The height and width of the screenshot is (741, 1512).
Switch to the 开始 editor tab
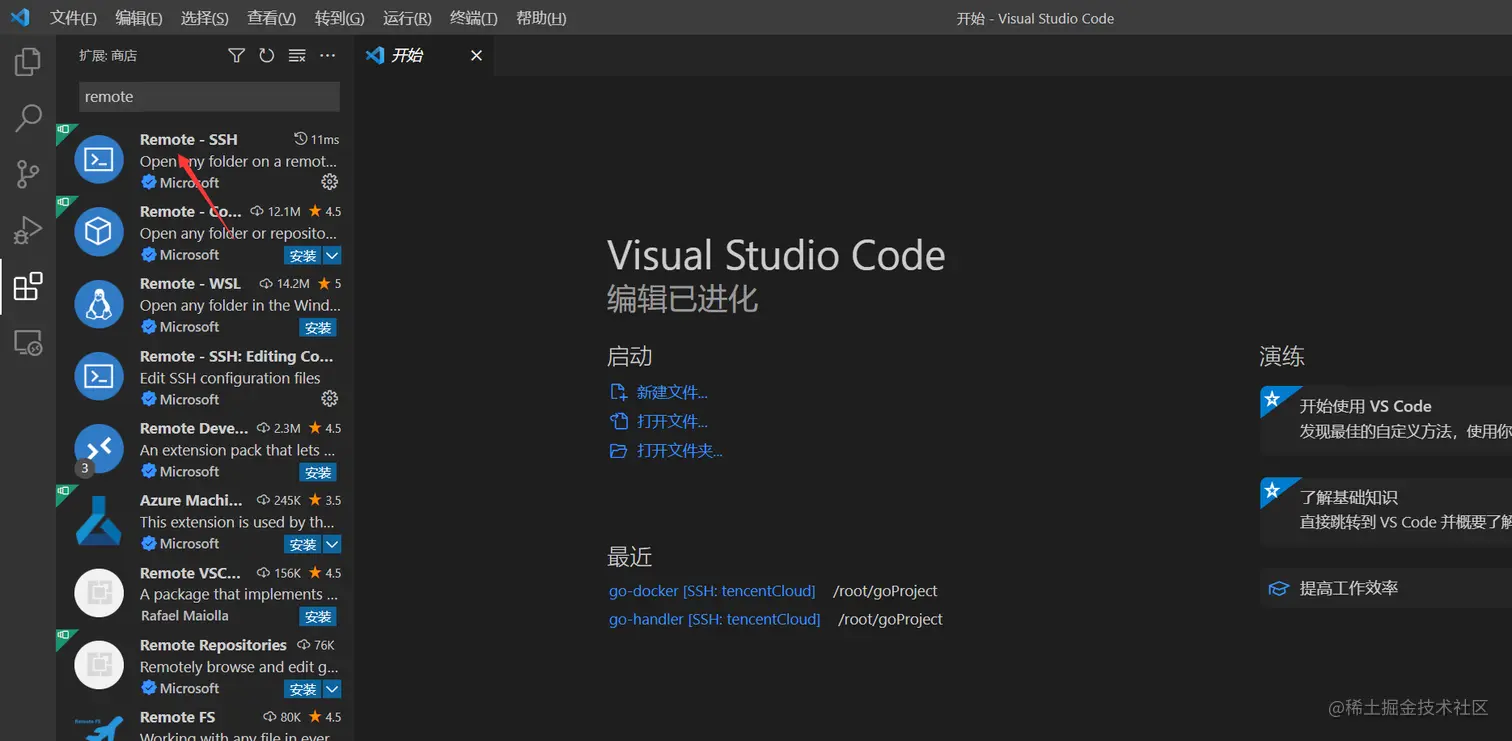[424, 56]
